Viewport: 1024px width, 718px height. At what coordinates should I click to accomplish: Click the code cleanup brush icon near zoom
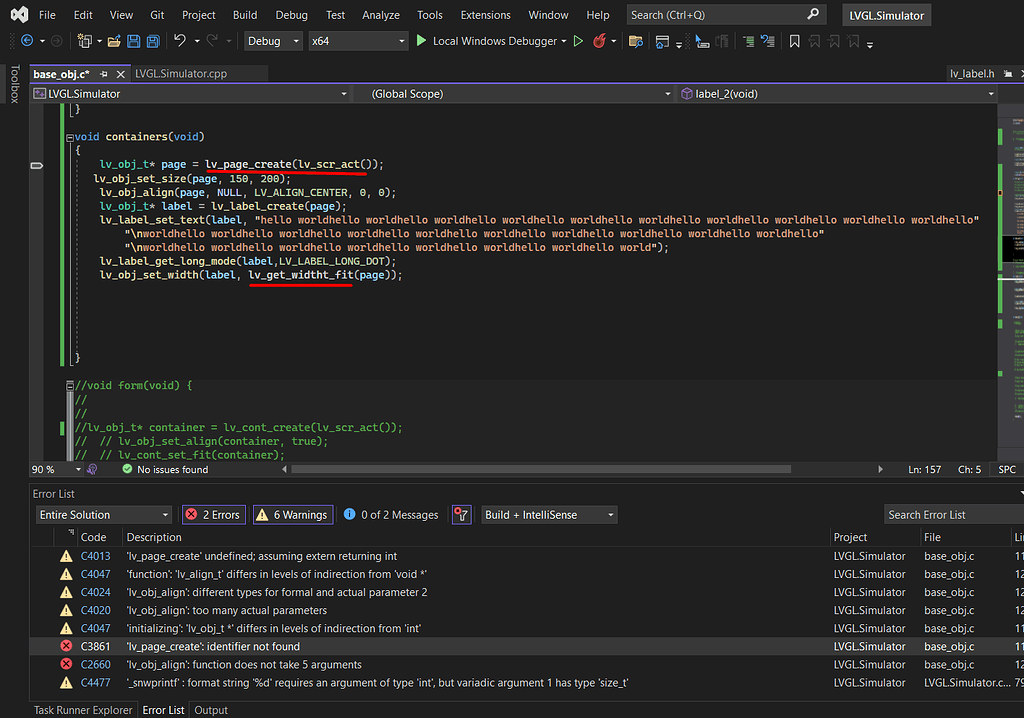[x=92, y=469]
